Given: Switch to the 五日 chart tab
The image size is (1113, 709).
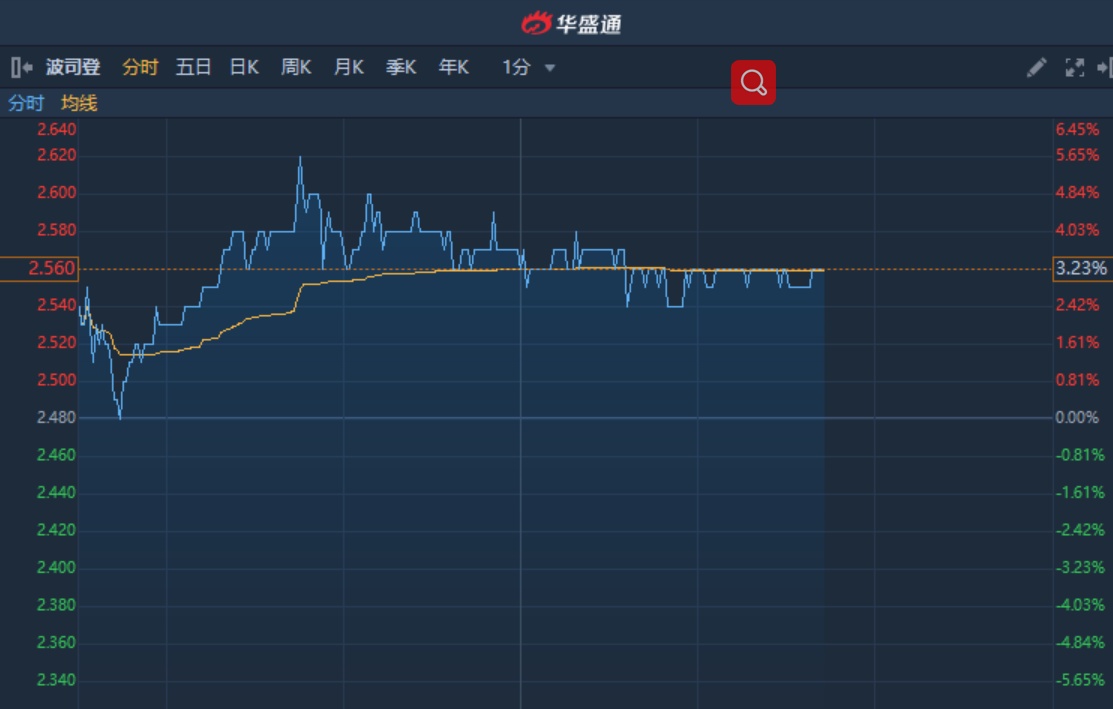Looking at the screenshot, I should (193, 67).
